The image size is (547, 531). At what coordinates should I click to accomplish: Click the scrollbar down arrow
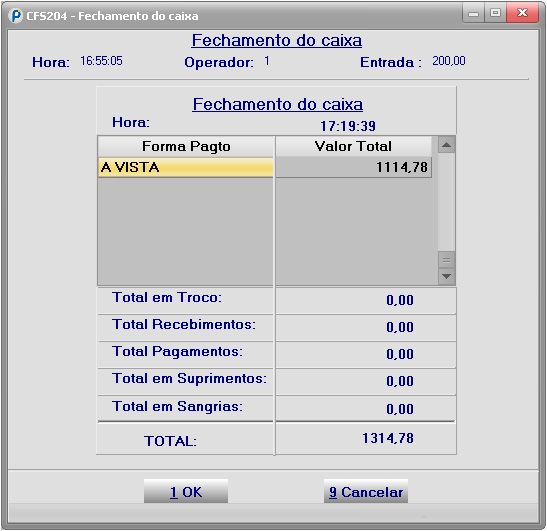[447, 276]
